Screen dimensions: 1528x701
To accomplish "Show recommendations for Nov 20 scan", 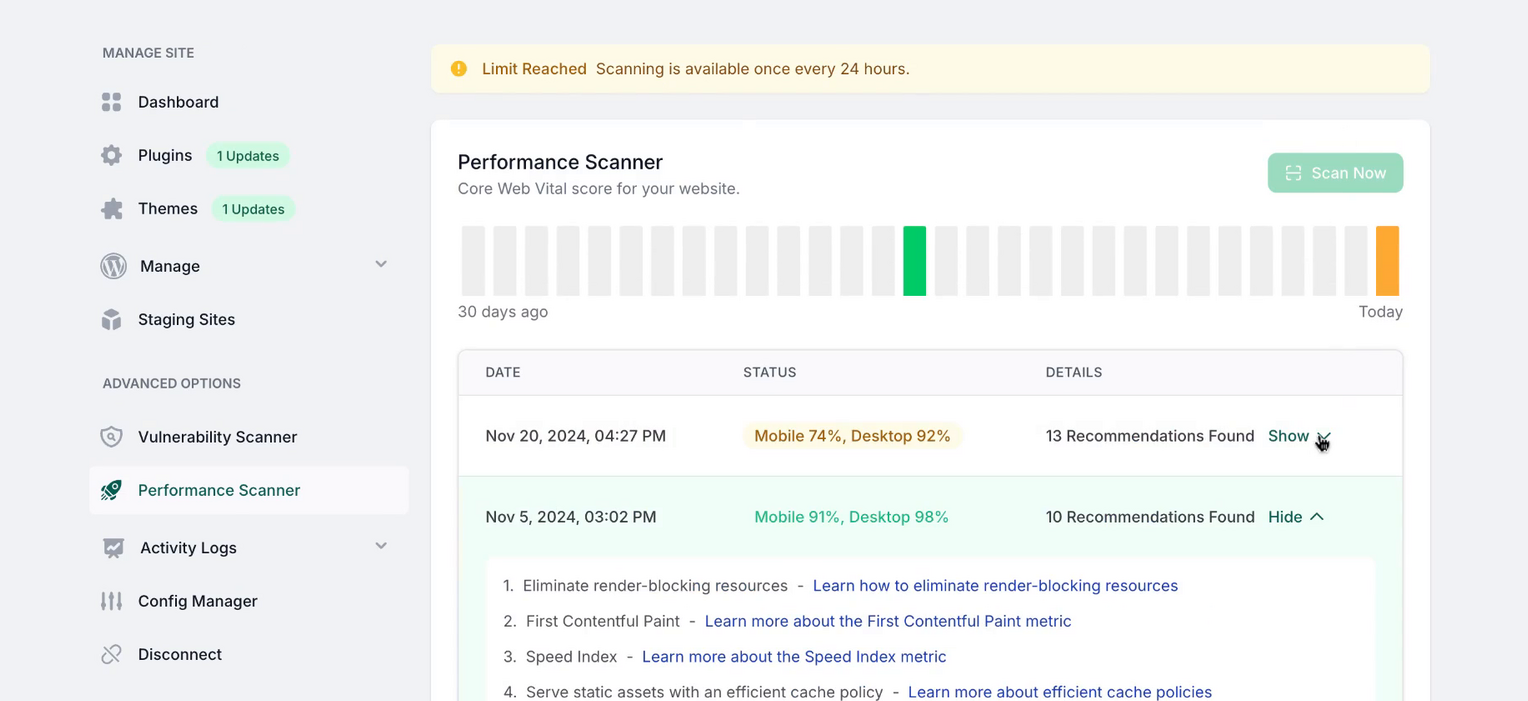I will (1299, 436).
